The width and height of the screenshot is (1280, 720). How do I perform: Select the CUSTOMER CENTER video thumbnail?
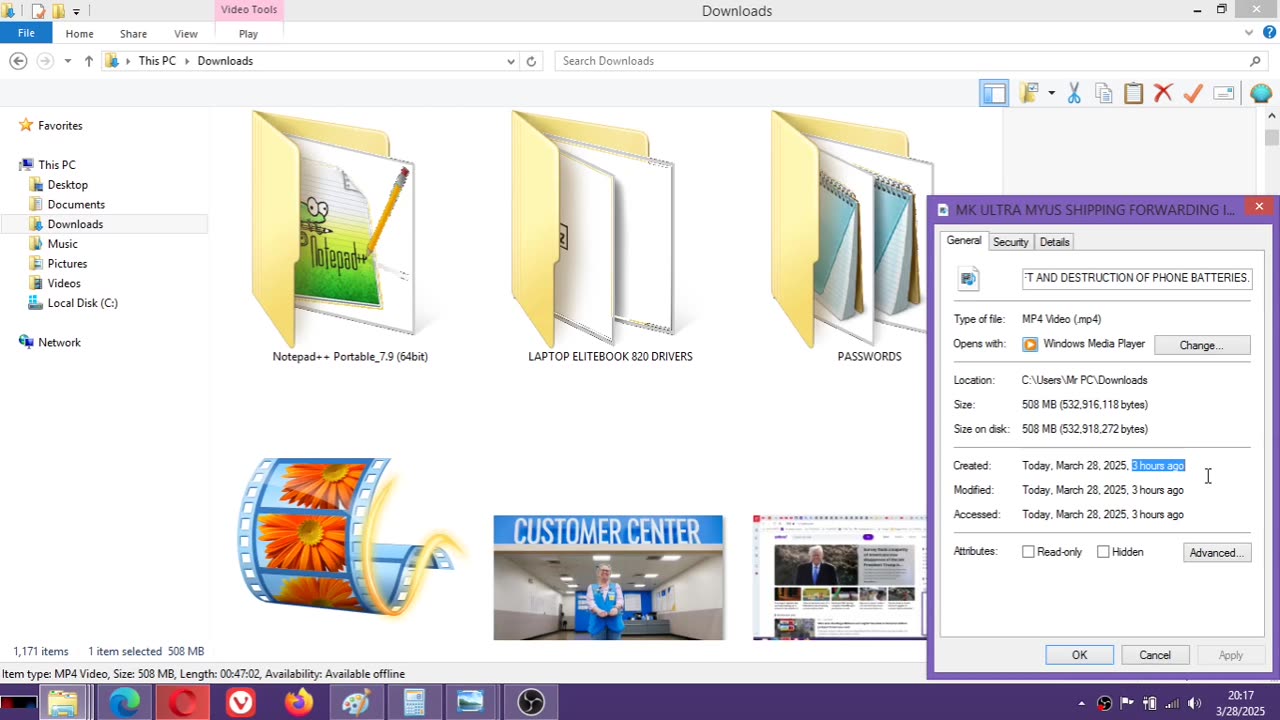(608, 577)
